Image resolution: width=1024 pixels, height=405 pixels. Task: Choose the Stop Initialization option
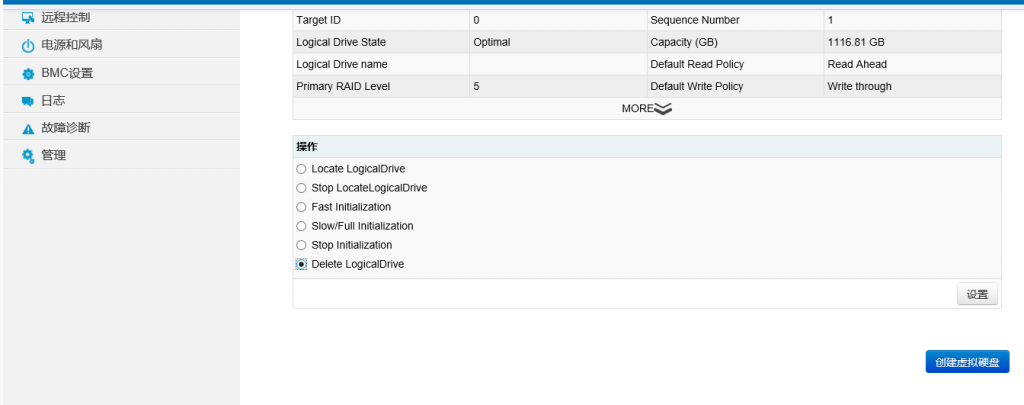(302, 245)
